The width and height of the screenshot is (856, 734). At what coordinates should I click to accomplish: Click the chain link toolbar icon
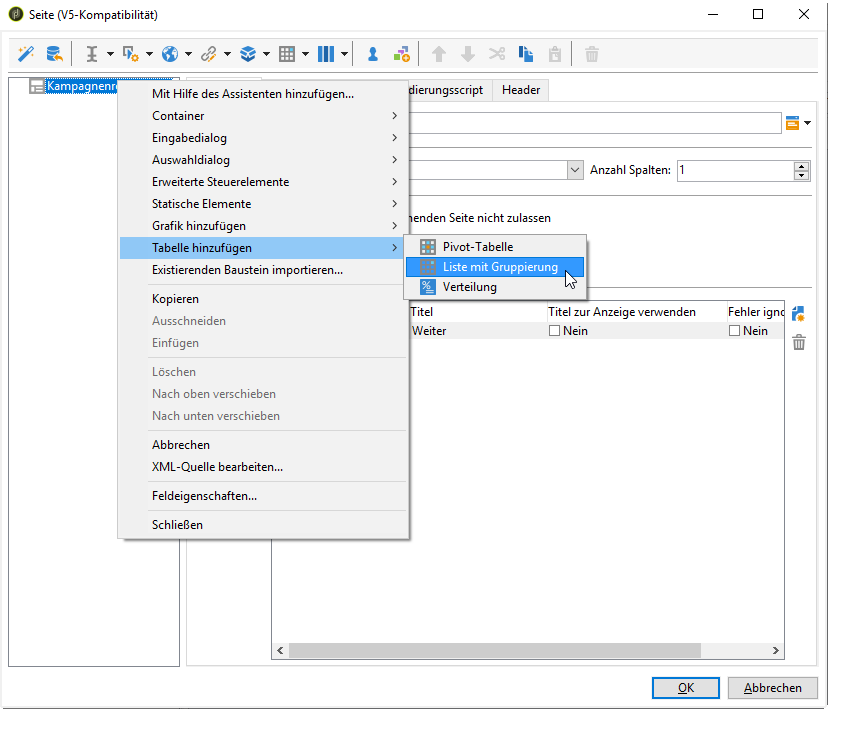point(209,54)
